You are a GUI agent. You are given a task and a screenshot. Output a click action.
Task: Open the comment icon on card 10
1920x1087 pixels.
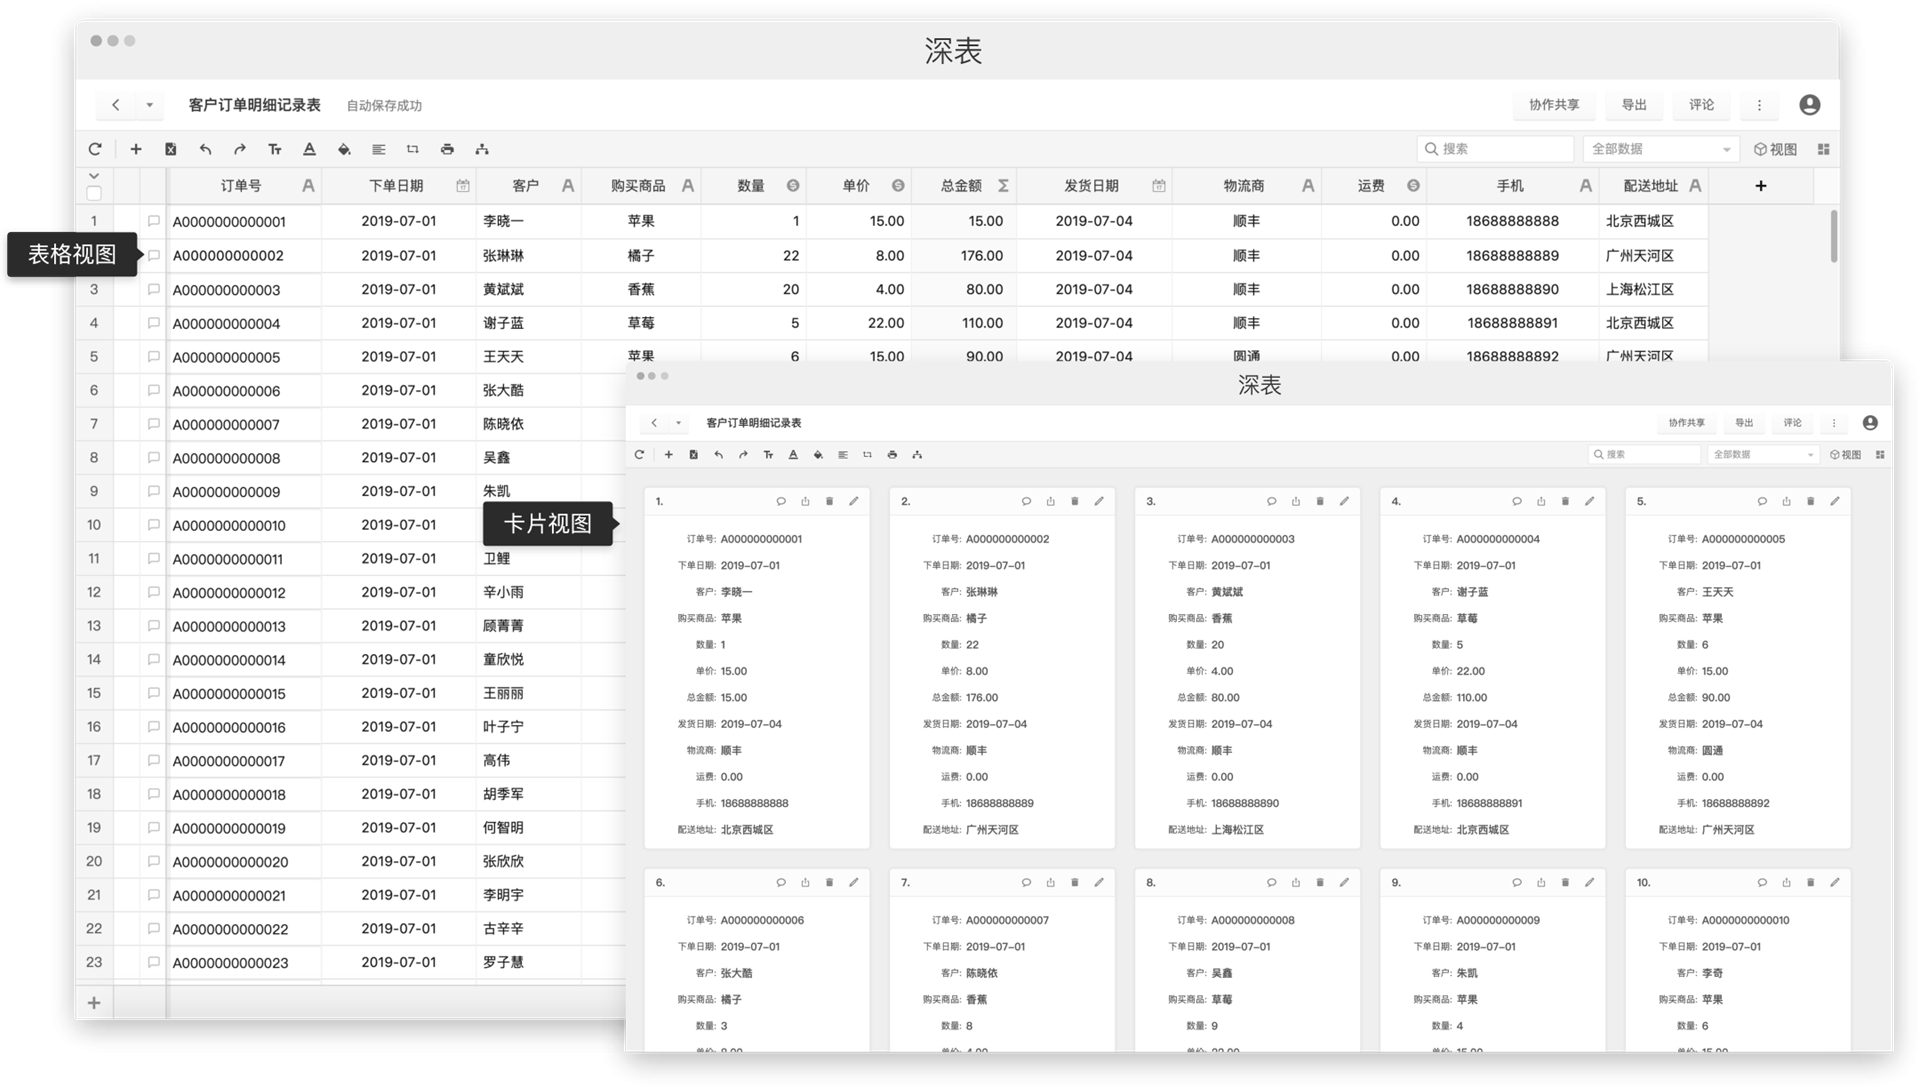tap(1762, 882)
